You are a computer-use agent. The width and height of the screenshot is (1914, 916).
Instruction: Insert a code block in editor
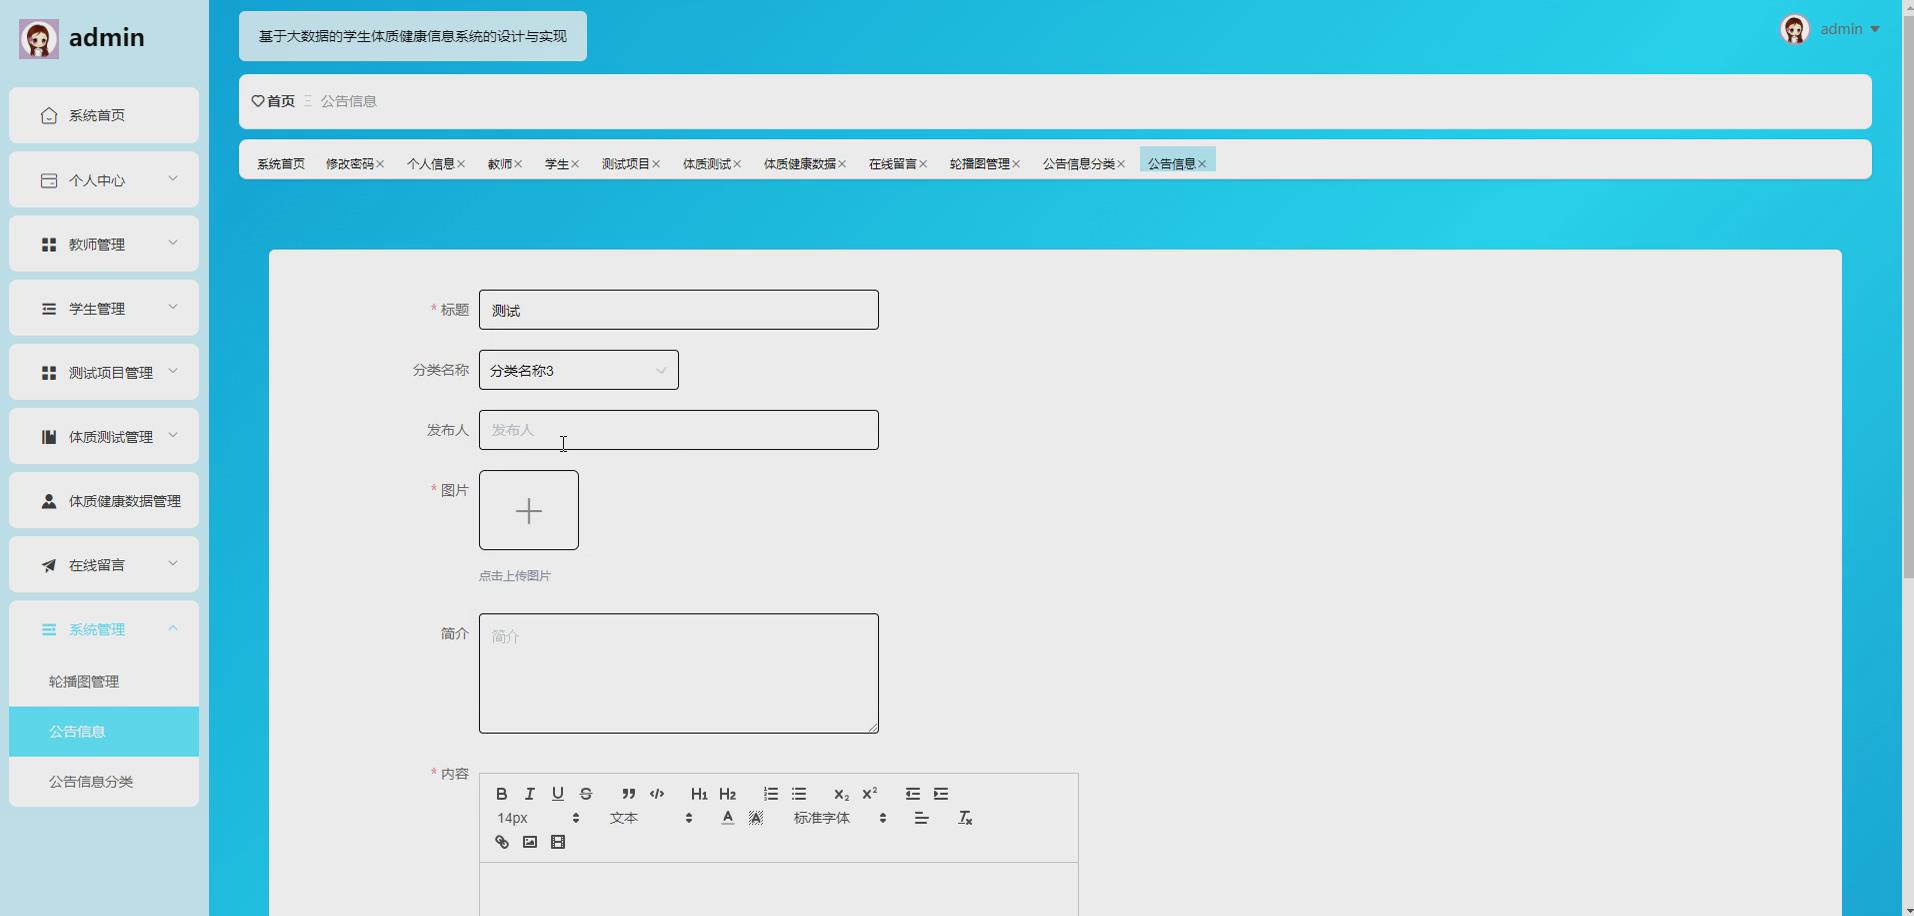tap(657, 794)
